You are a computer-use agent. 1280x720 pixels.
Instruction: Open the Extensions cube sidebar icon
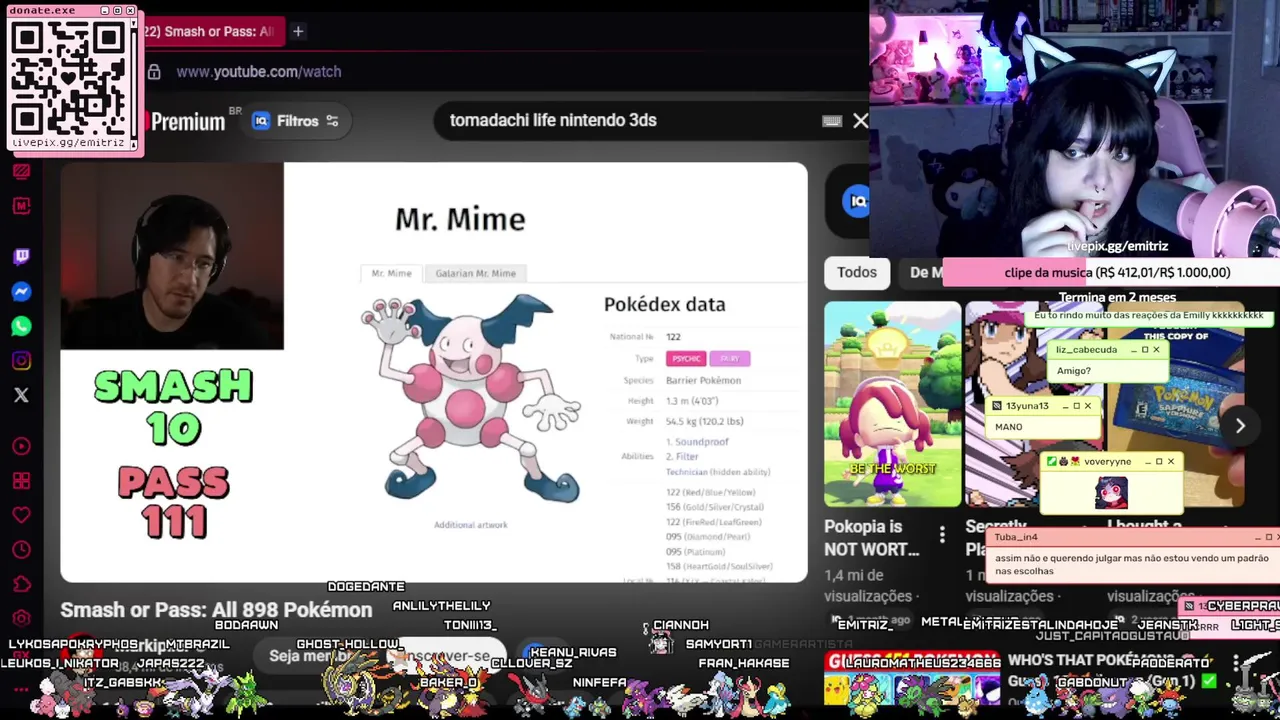click(21, 584)
